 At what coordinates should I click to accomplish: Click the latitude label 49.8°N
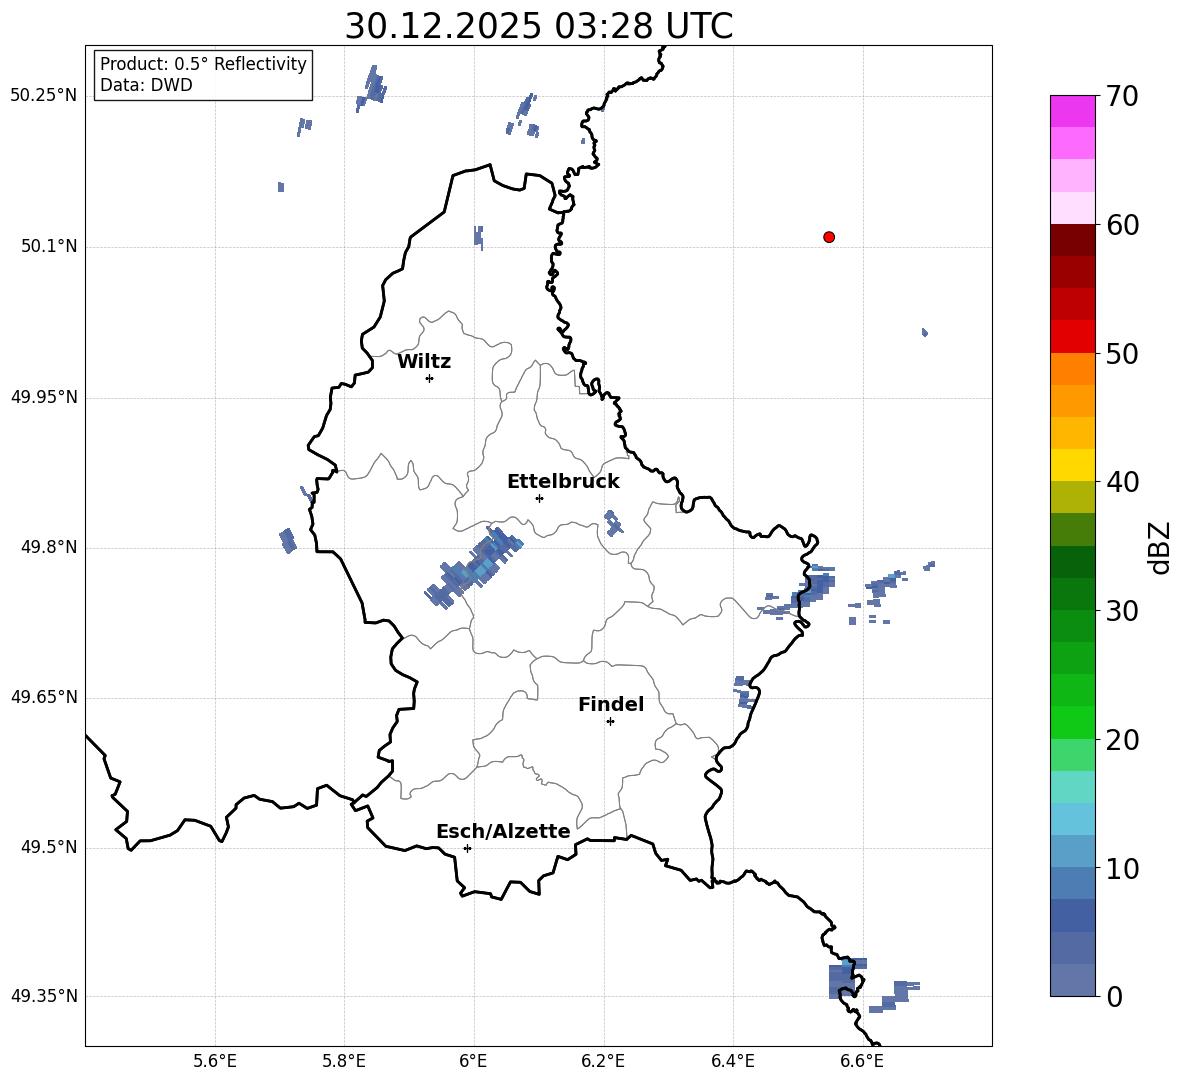point(49,547)
